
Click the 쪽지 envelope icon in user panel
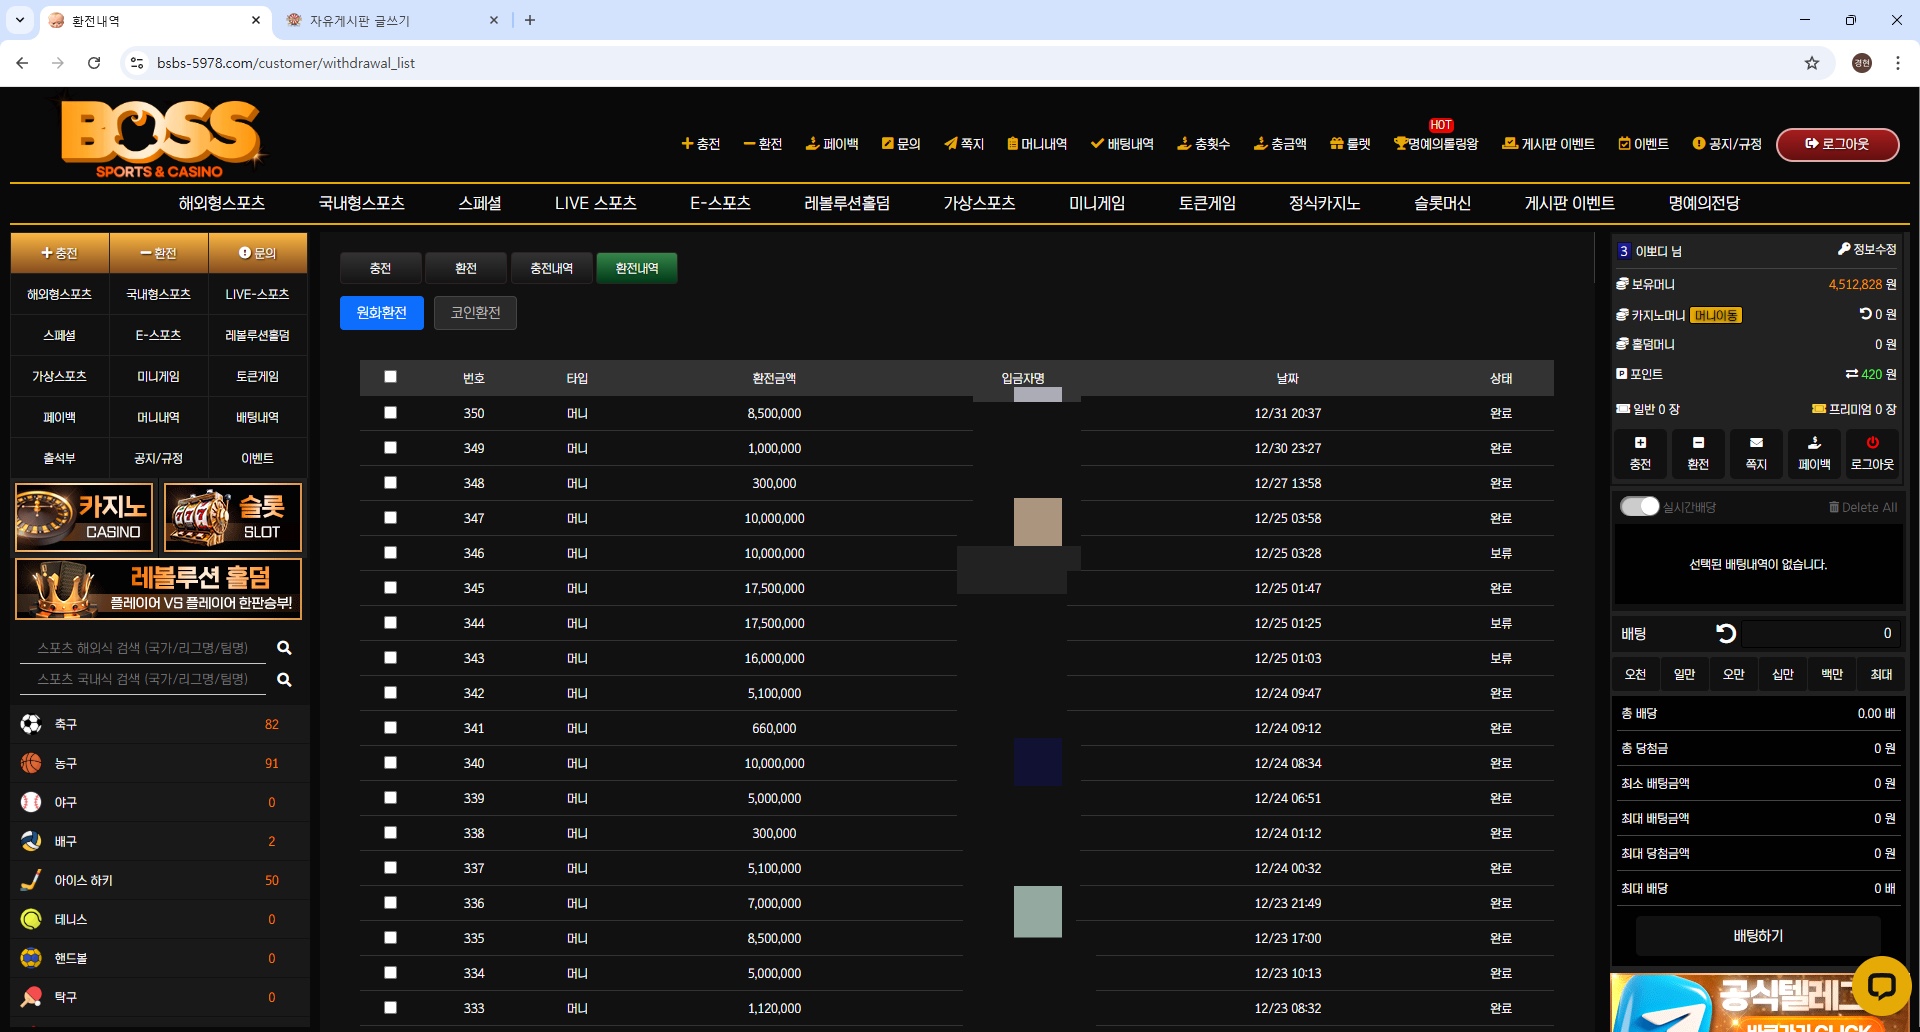1756,443
